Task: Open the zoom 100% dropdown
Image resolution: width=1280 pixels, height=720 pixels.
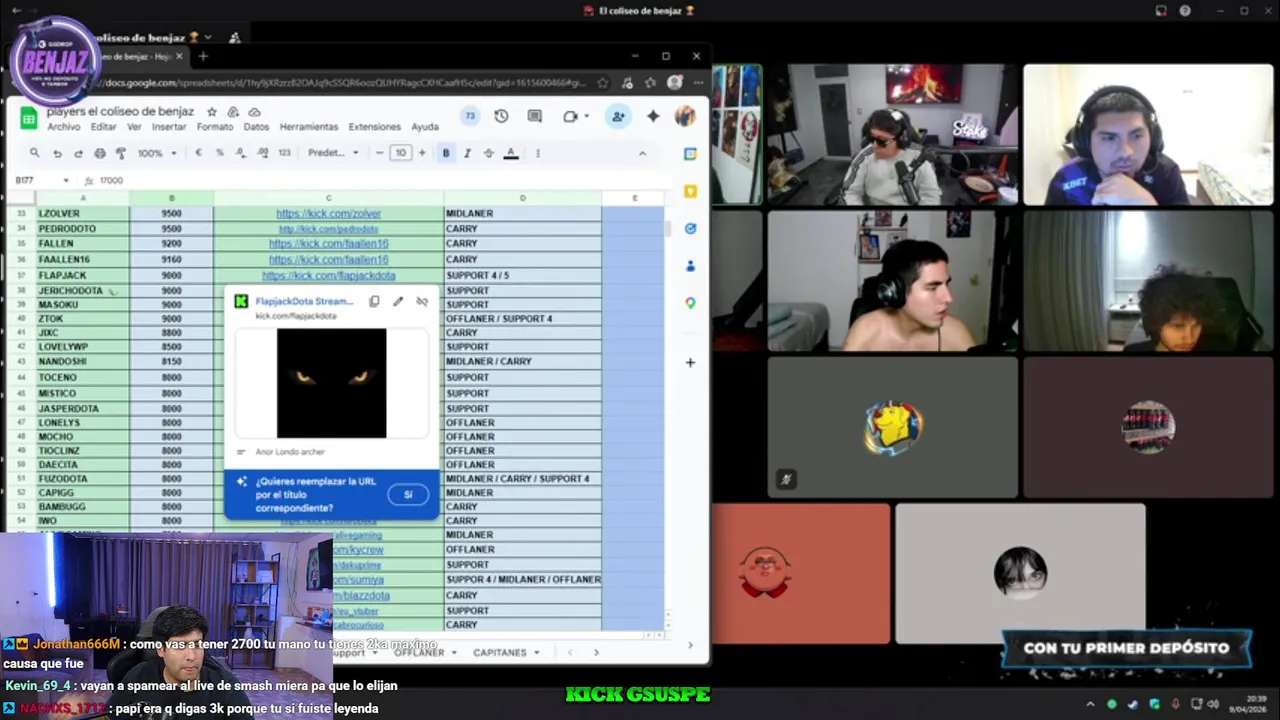Action: coord(157,153)
